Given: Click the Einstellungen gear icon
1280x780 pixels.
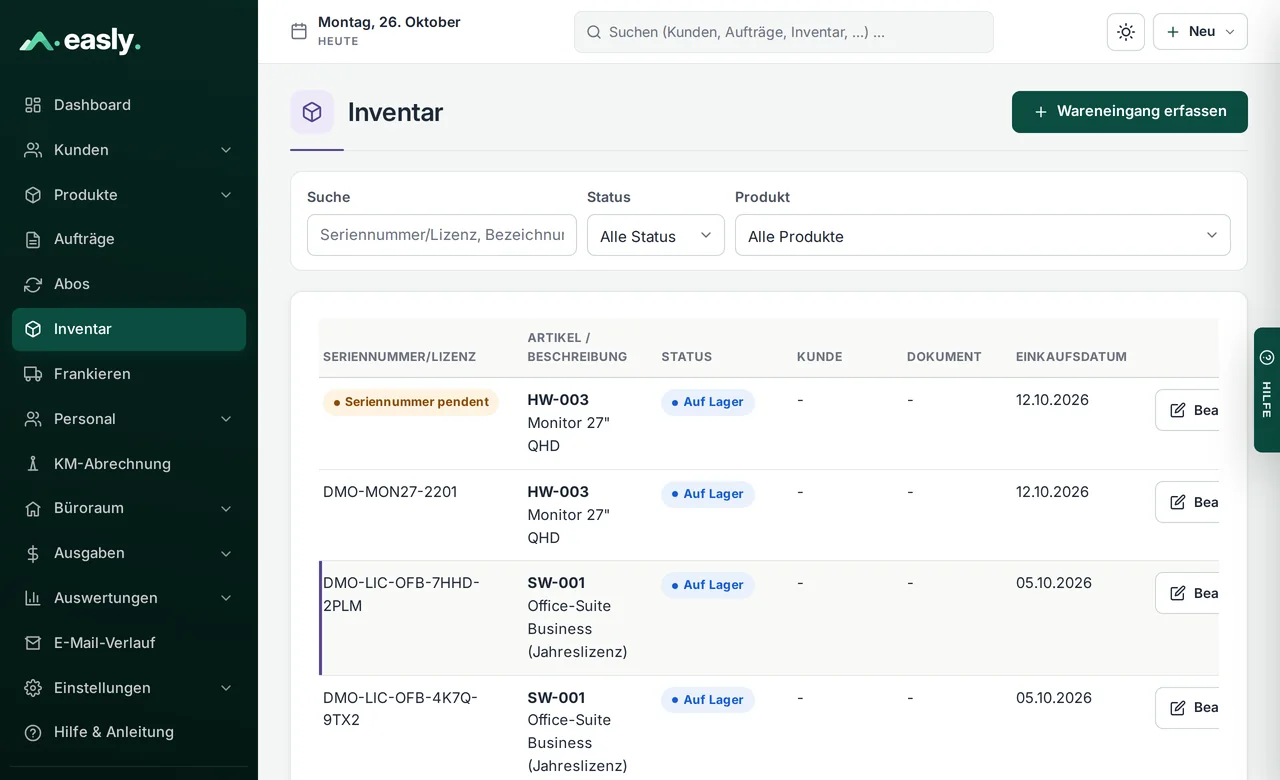Looking at the screenshot, I should [33, 688].
